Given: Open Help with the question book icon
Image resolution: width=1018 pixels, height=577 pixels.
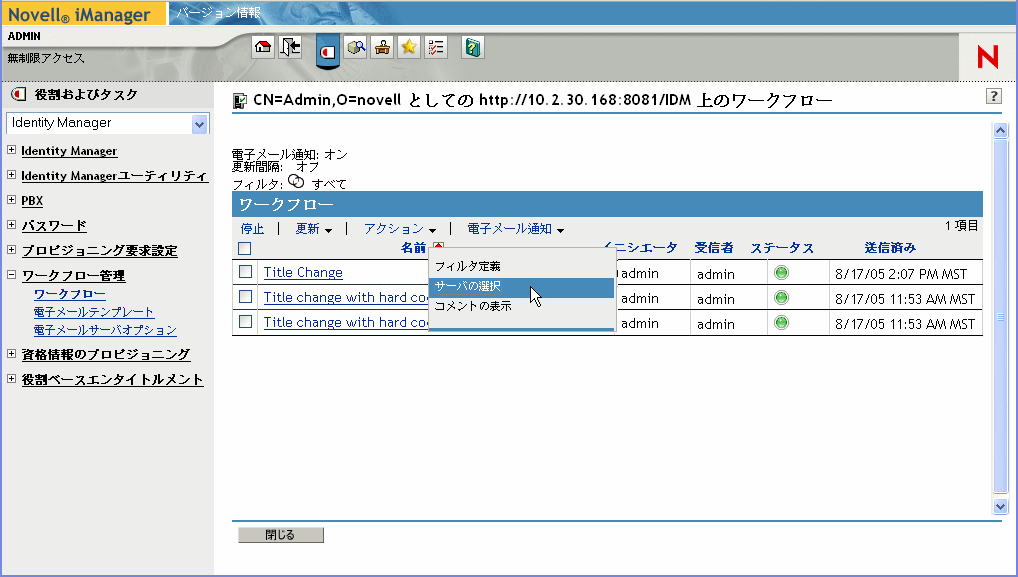Looking at the screenshot, I should pos(473,47).
